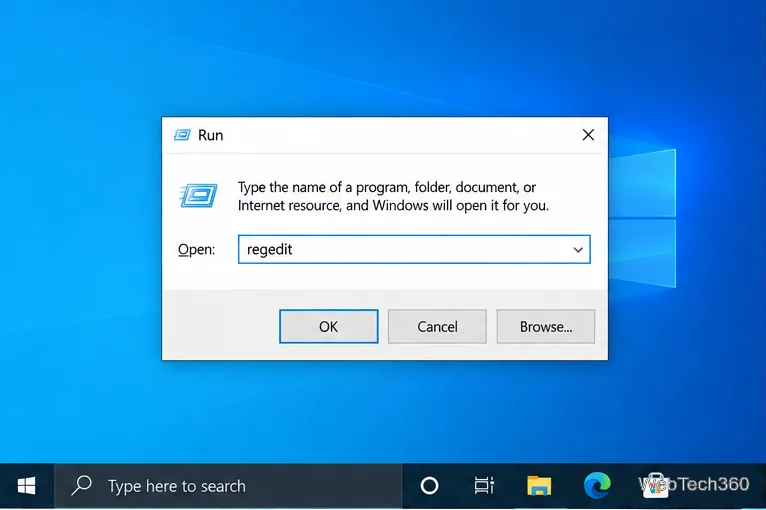
Task: Open Cortana circle icon on taskbar
Action: (429, 486)
